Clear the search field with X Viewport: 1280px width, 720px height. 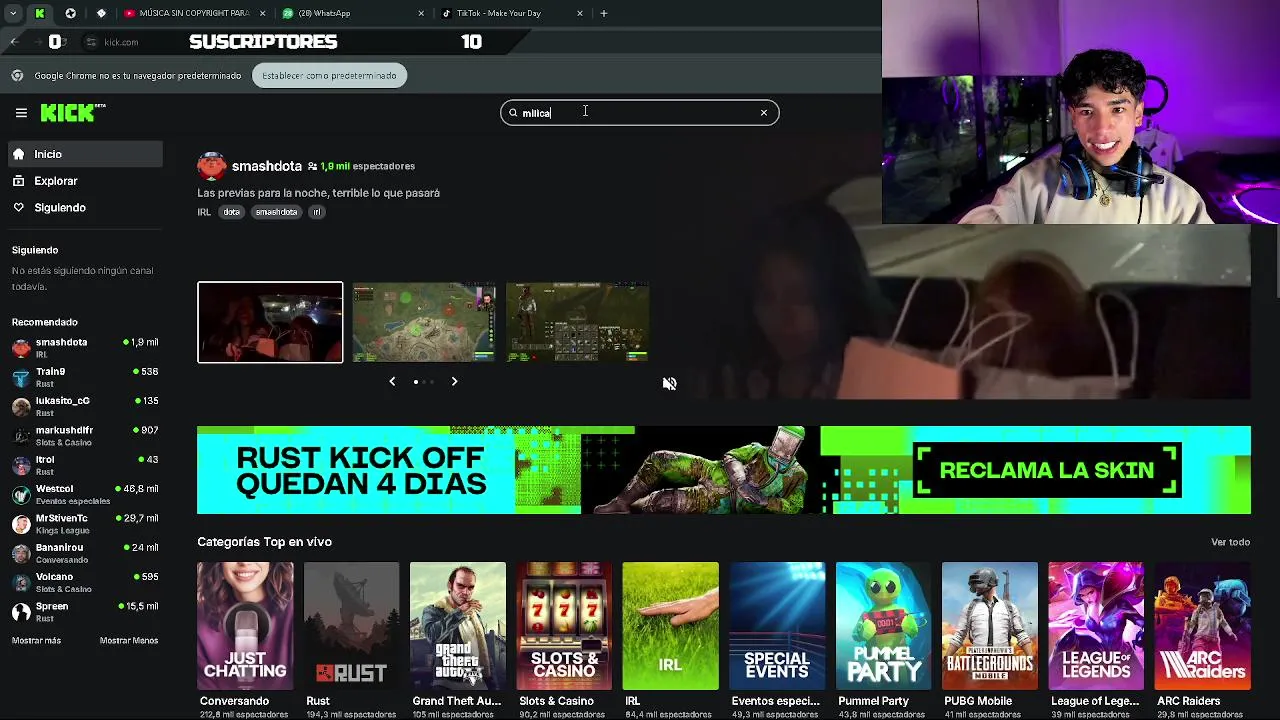point(764,113)
